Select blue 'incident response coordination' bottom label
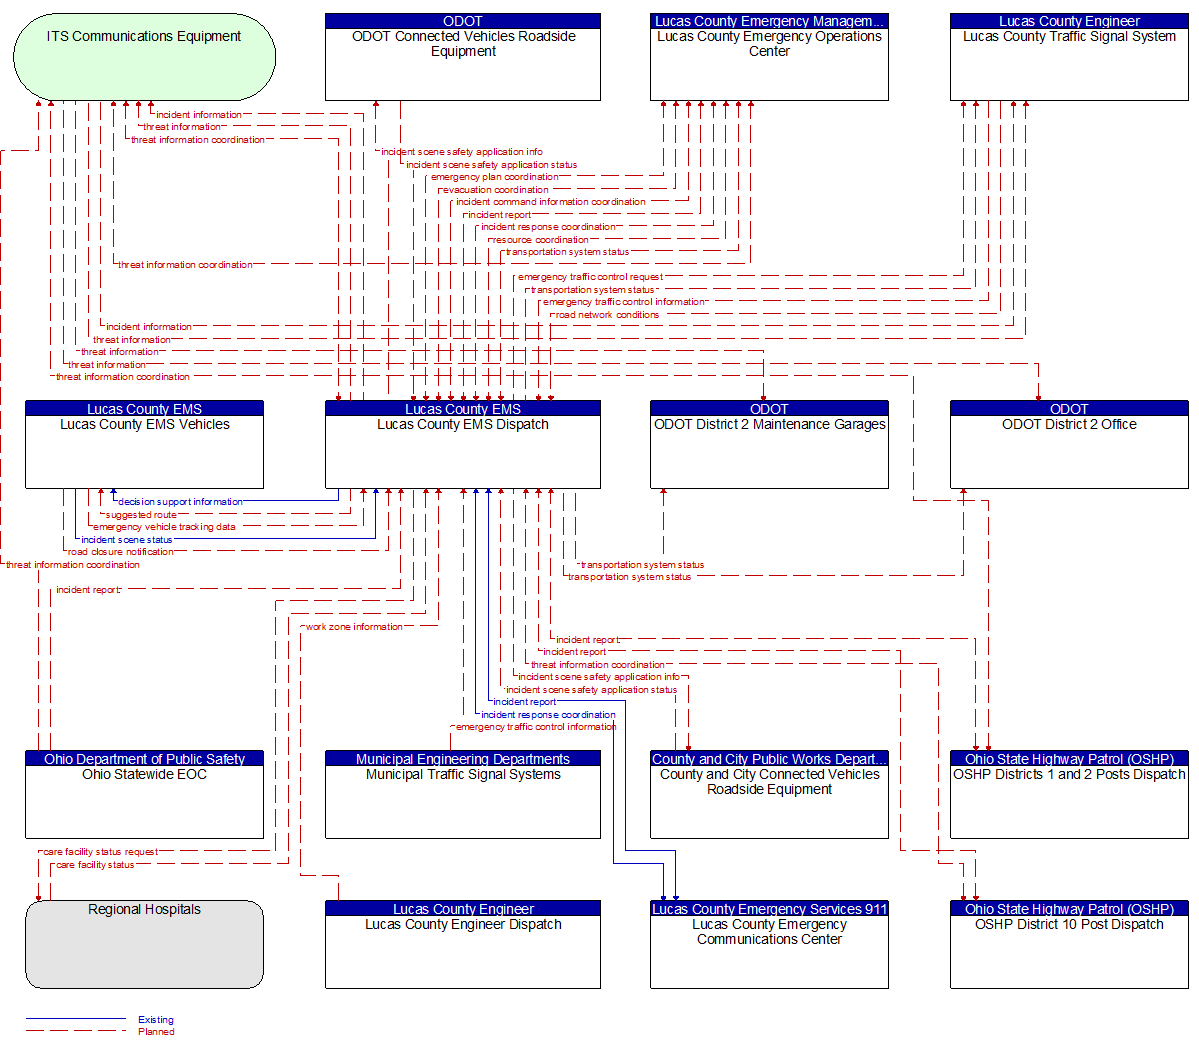 coord(548,715)
